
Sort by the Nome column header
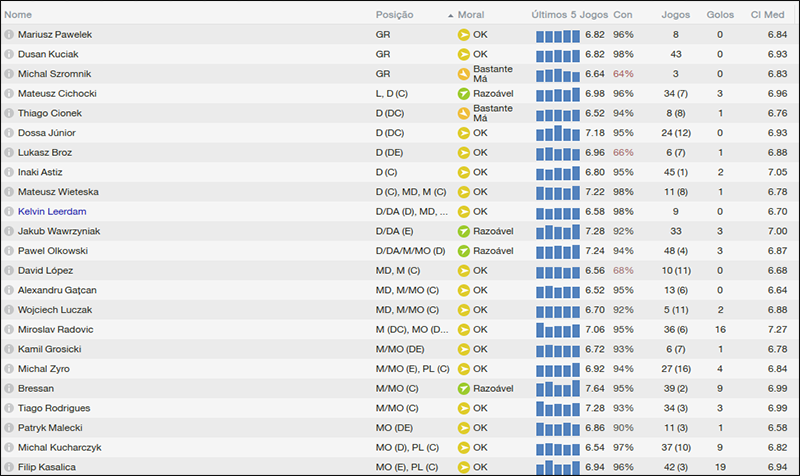[18, 16]
